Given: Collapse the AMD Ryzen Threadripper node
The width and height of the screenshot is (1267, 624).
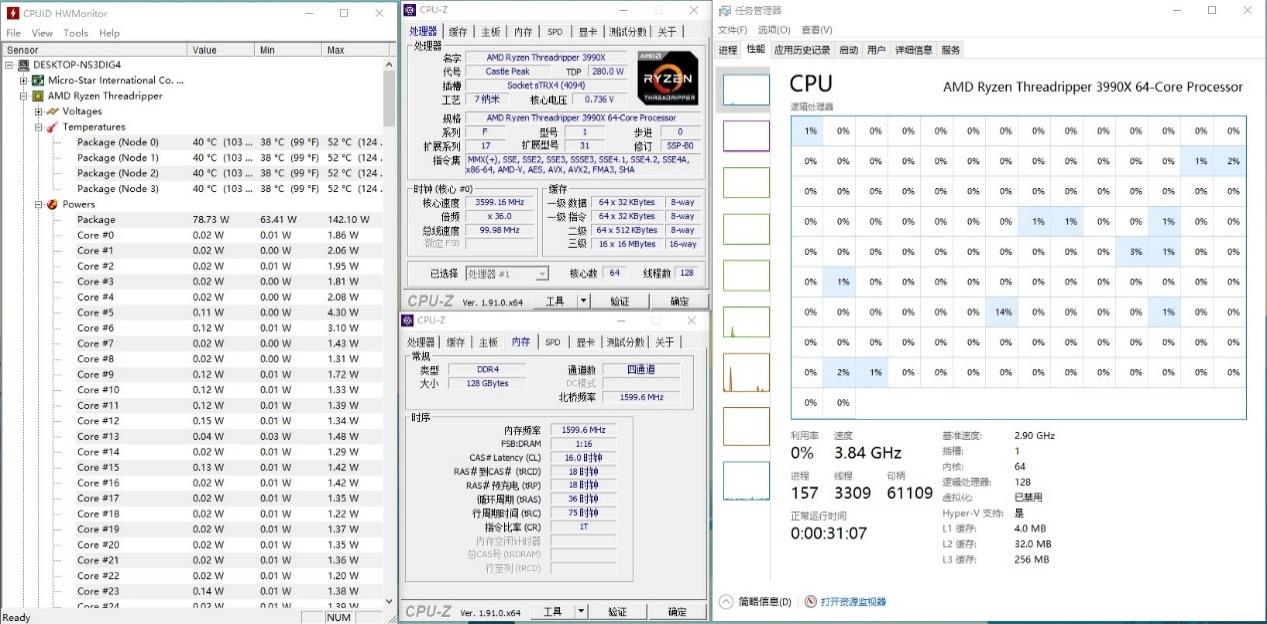Looking at the screenshot, I should pos(23,96).
